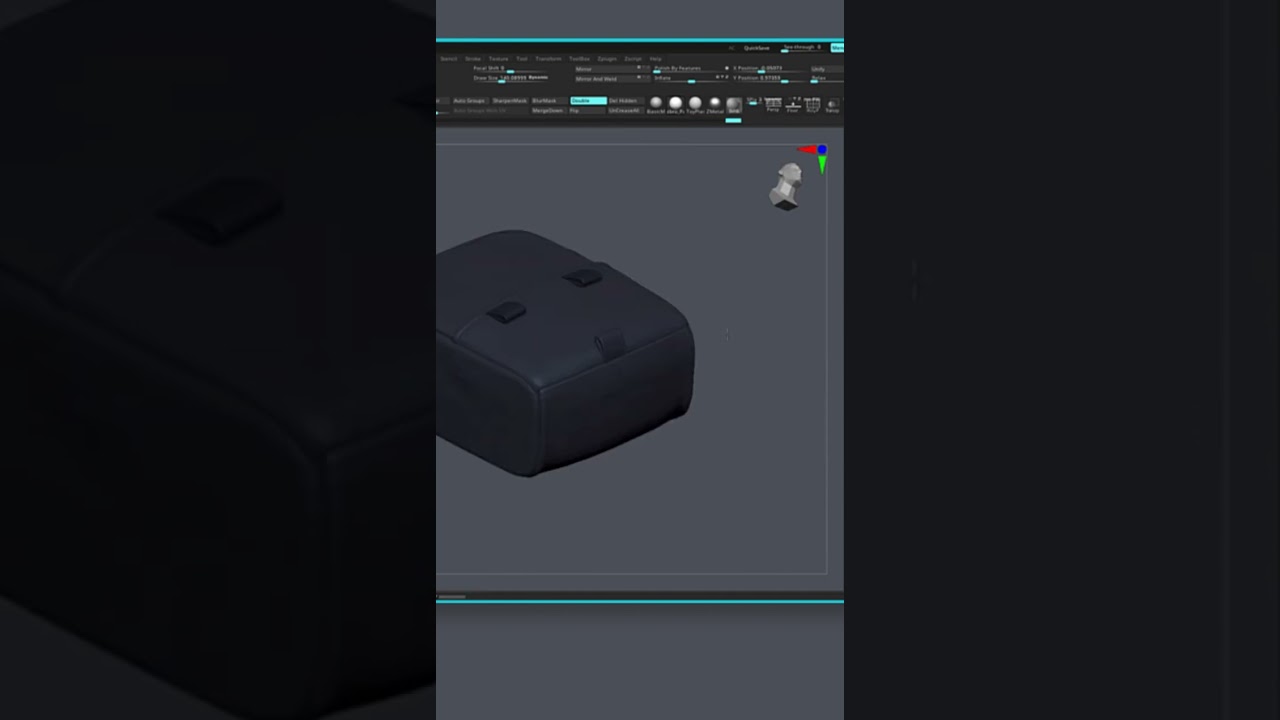The image size is (1280, 720).
Task: Click the Transp transparency icon
Action: click(x=832, y=104)
